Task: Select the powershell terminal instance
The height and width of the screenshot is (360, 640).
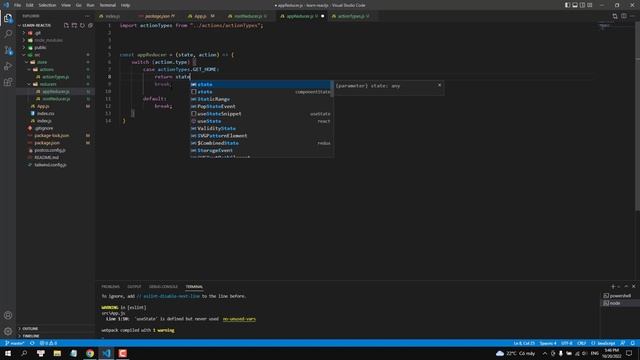Action: [617, 296]
